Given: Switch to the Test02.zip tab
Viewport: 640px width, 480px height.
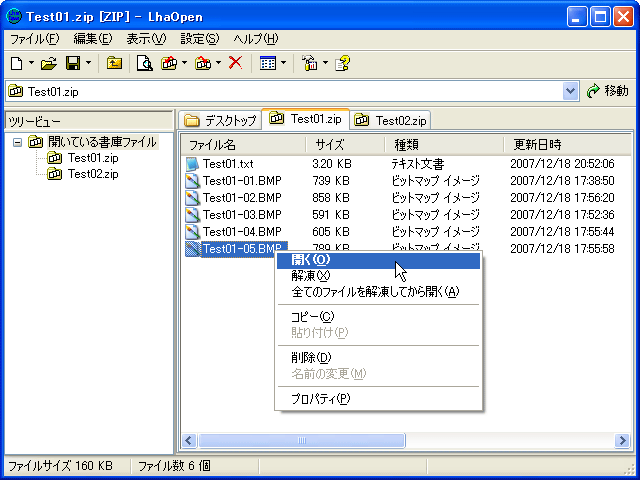Looking at the screenshot, I should [391, 121].
